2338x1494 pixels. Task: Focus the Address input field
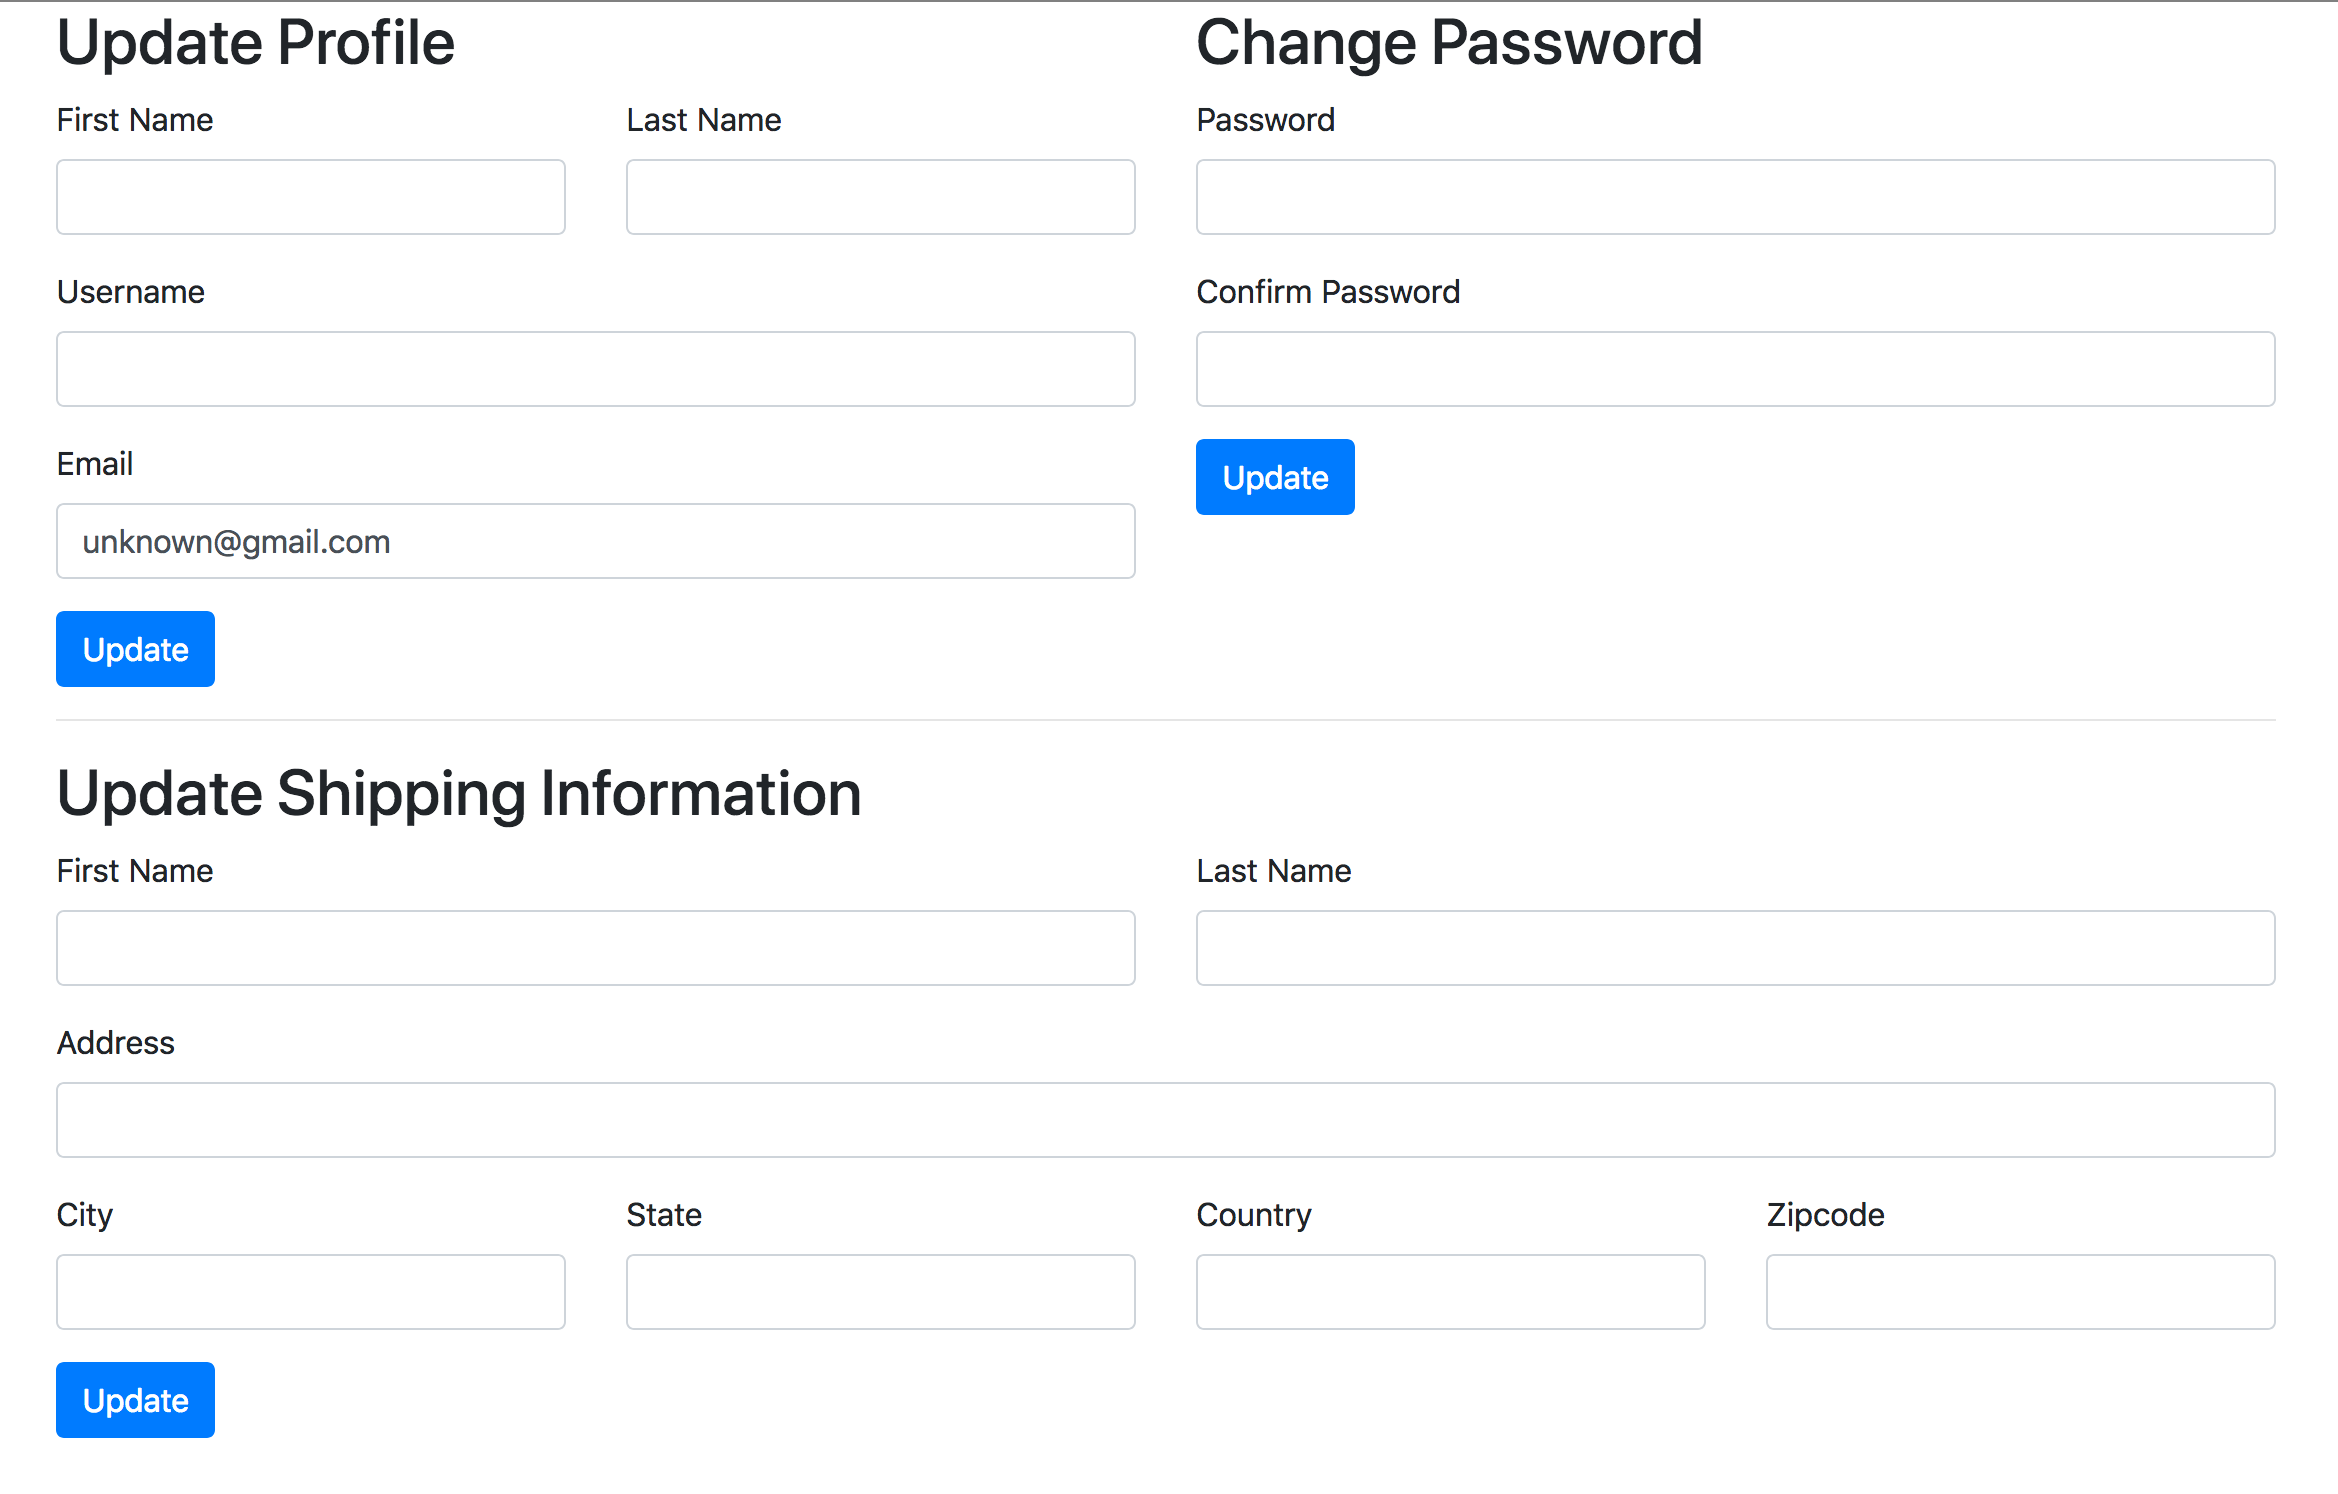pyautogui.click(x=1166, y=1120)
